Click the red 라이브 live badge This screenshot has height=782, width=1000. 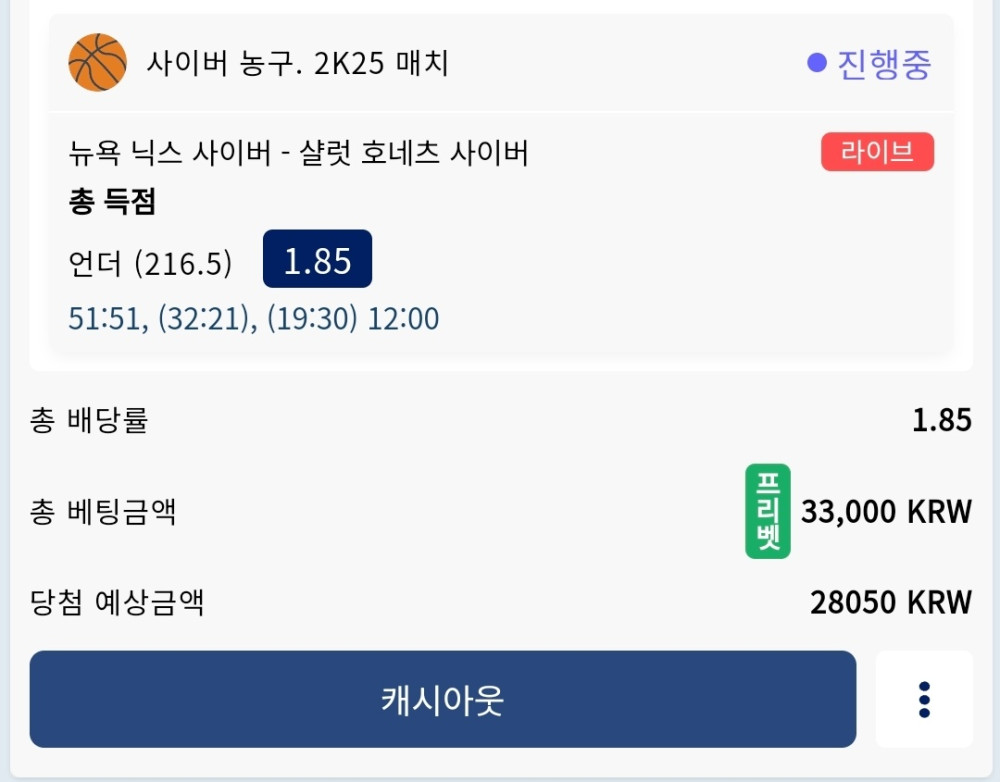(877, 152)
